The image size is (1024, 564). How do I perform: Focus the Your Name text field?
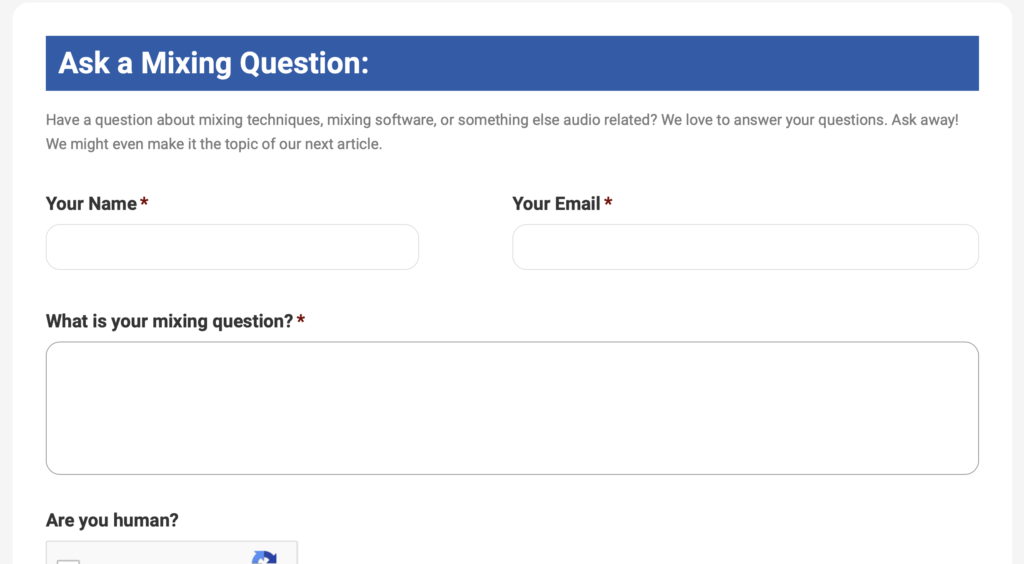pyautogui.click(x=232, y=247)
